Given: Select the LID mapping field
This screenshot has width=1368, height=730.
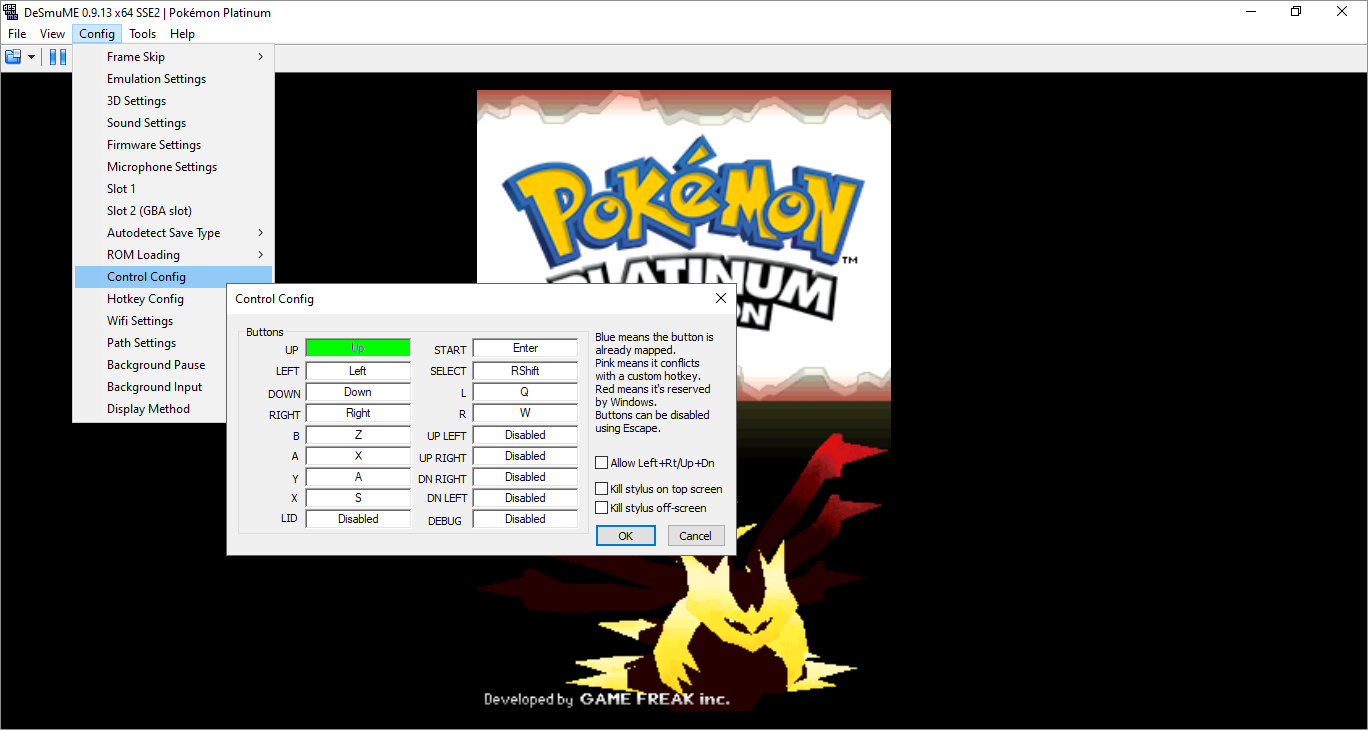Looking at the screenshot, I should pos(358,519).
